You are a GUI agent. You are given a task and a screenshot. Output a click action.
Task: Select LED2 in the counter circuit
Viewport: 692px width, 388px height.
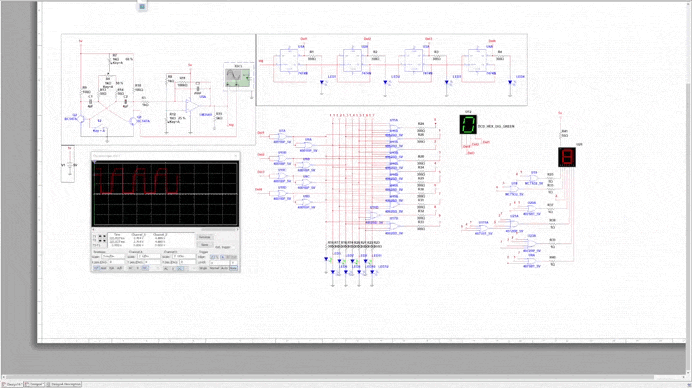point(385,82)
